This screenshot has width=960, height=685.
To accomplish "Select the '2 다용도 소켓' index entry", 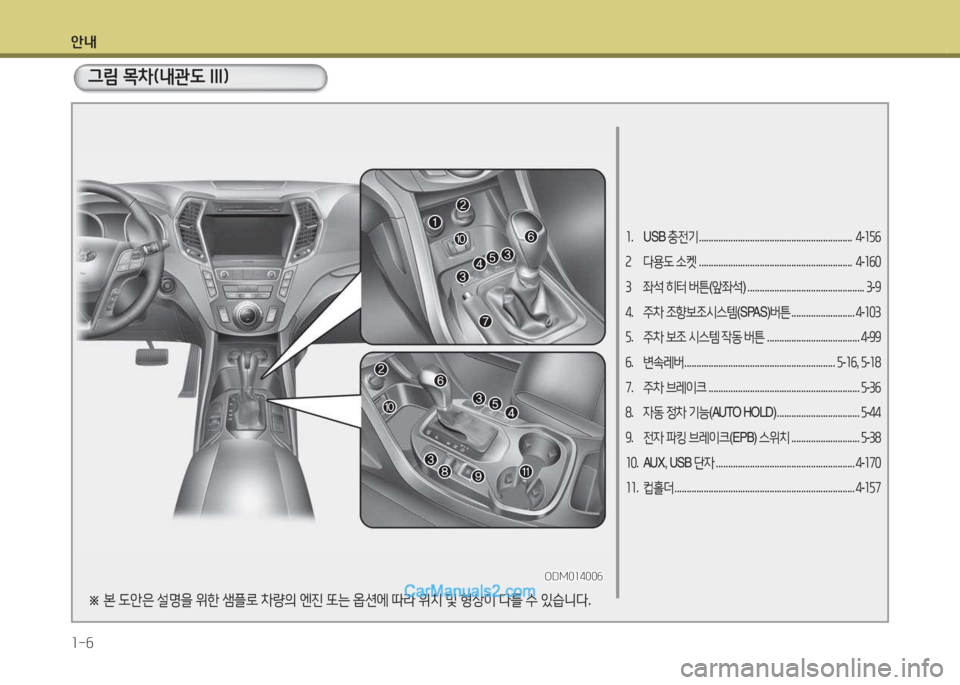I will [753, 262].
